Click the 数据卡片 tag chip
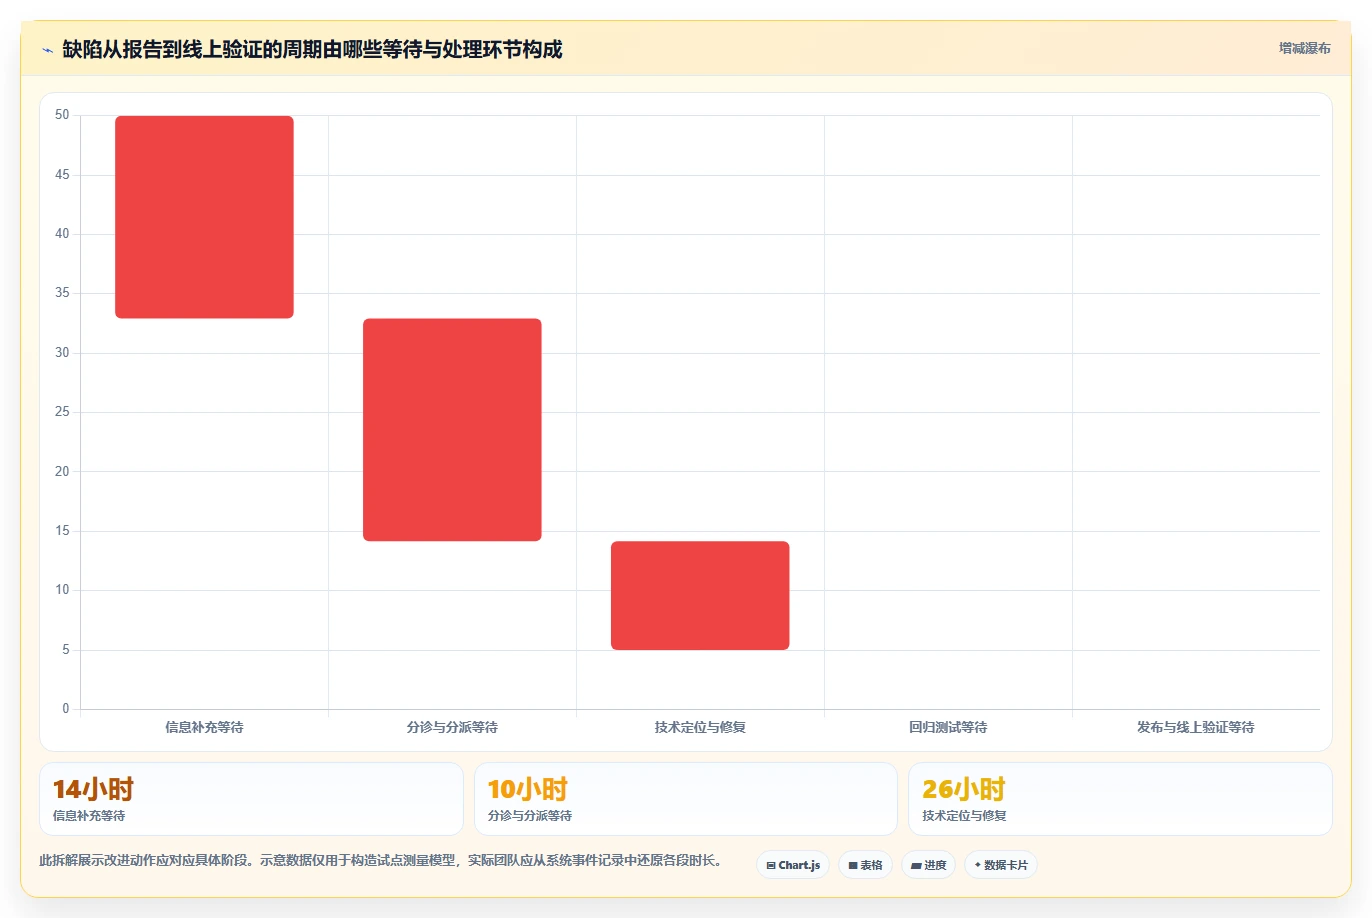The image size is (1372, 918). (x=1001, y=865)
